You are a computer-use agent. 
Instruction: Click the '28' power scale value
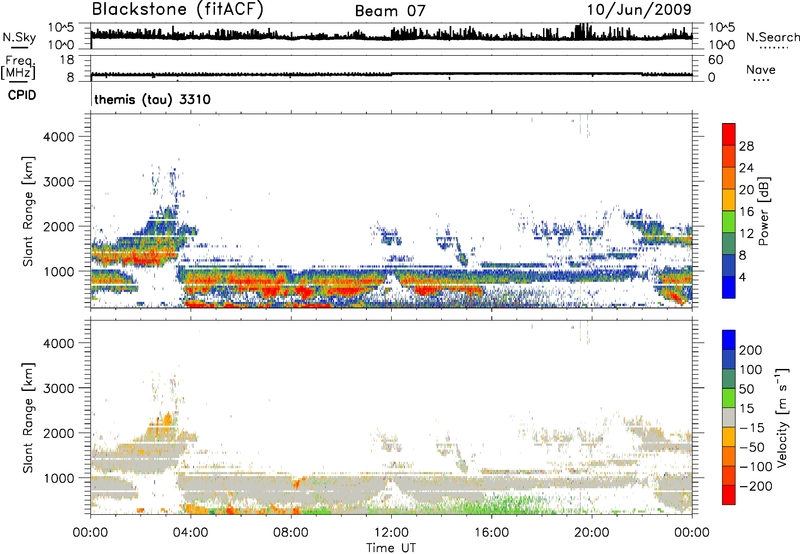(746, 146)
